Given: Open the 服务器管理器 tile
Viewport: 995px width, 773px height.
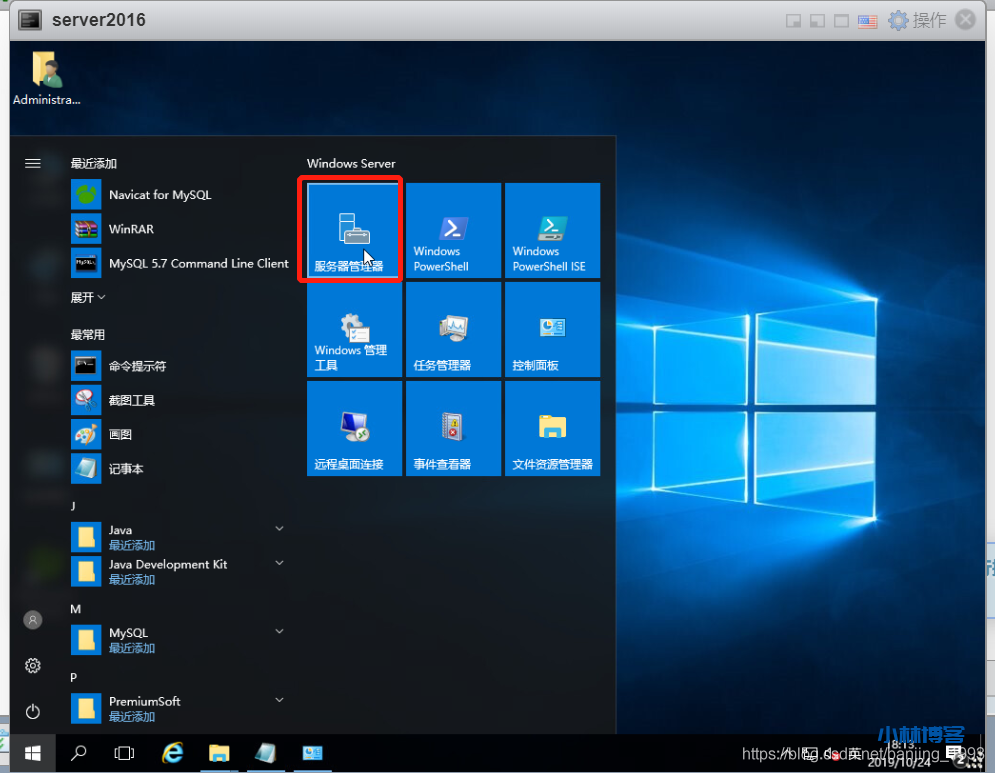Looking at the screenshot, I should click(352, 230).
